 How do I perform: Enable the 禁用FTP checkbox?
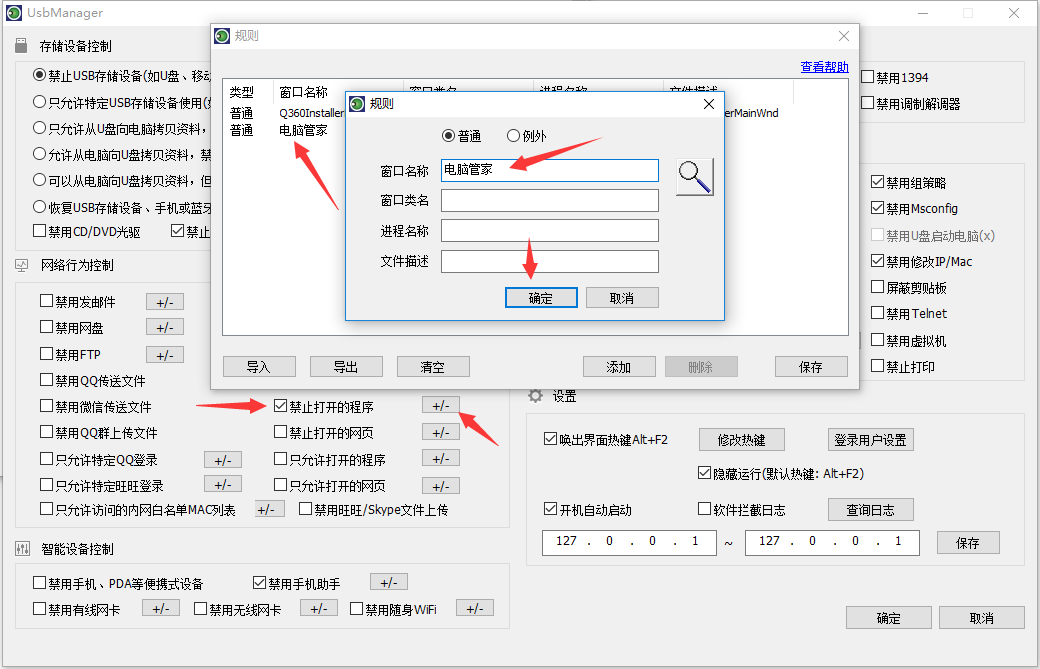[47, 354]
